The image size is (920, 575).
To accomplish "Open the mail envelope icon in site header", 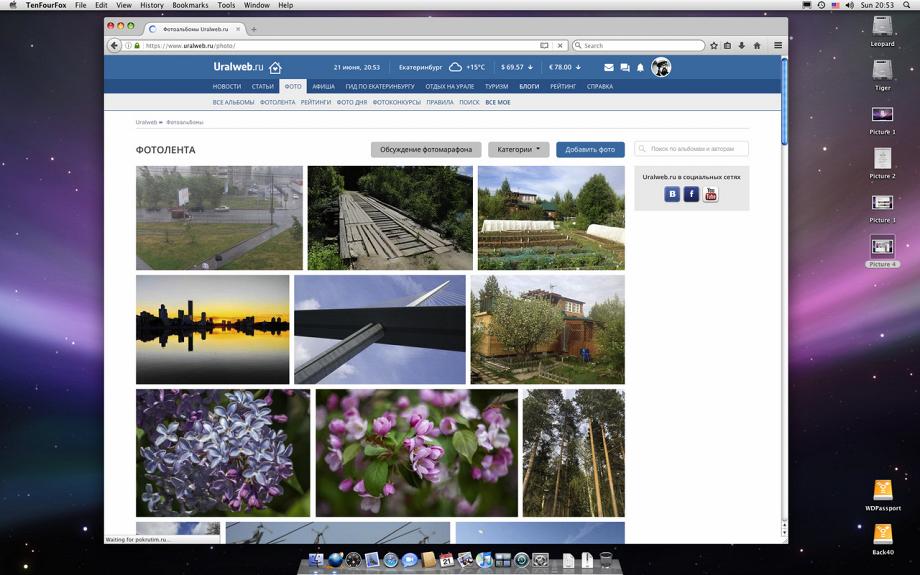I will 609,67.
